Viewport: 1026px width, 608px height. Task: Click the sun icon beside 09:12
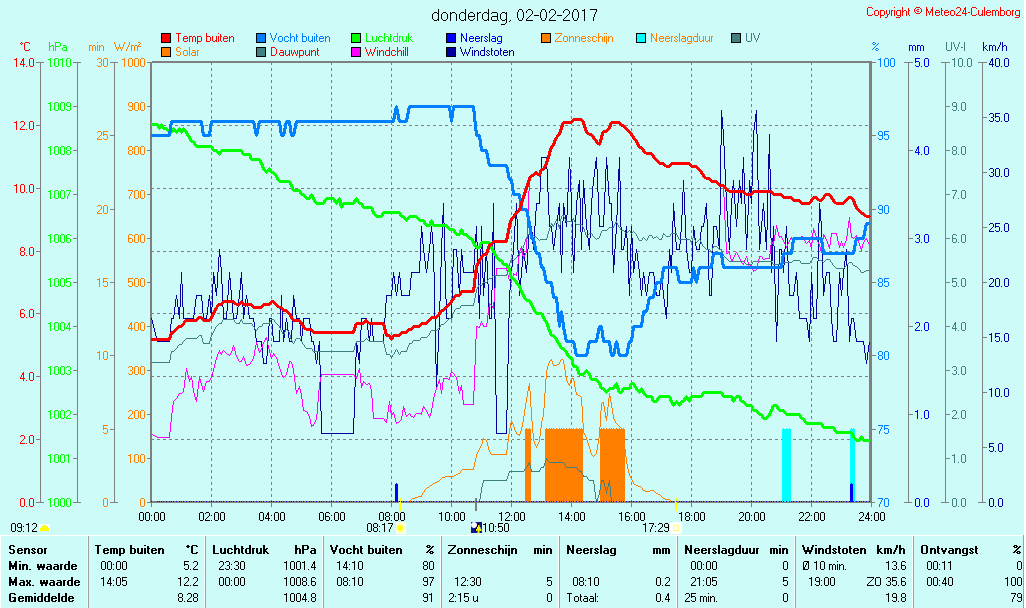[x=44, y=527]
